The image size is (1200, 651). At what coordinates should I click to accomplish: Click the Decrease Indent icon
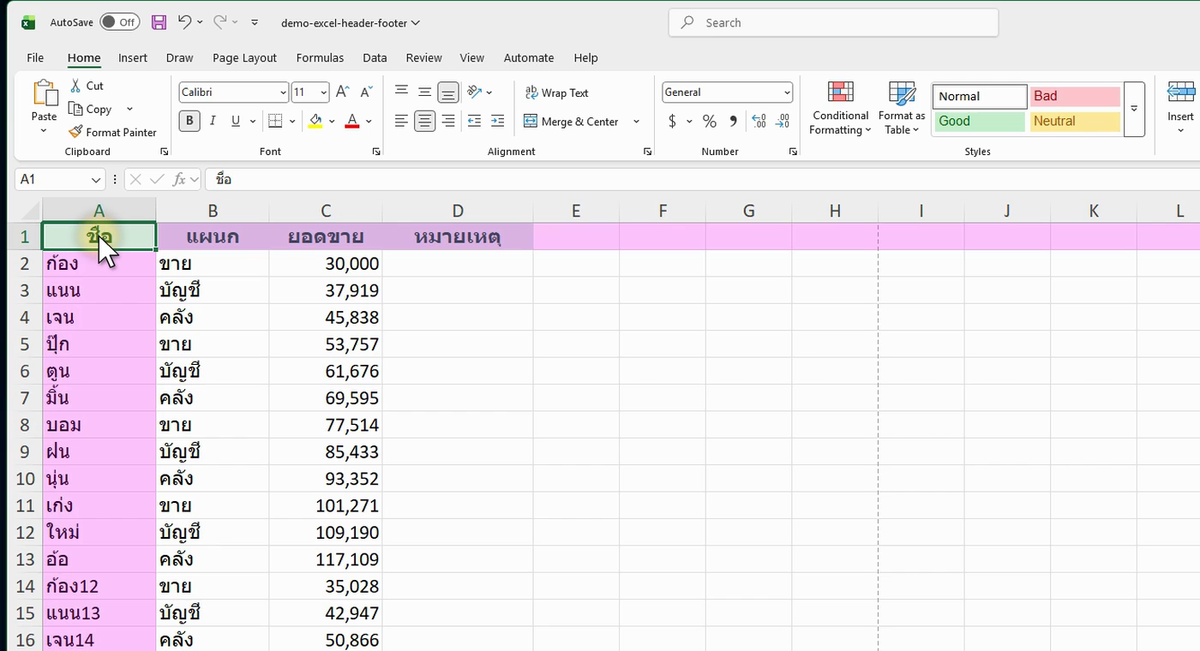coord(474,121)
